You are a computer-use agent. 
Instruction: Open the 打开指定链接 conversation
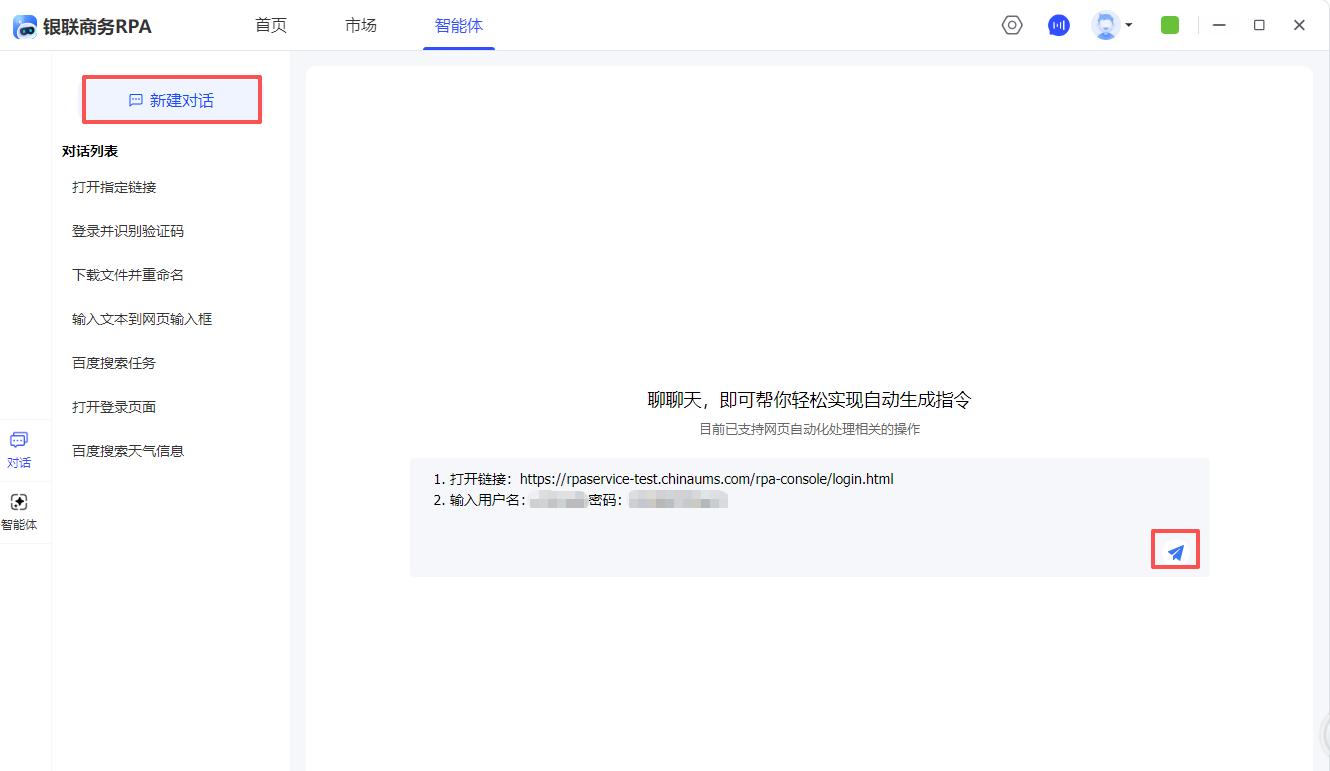[114, 187]
